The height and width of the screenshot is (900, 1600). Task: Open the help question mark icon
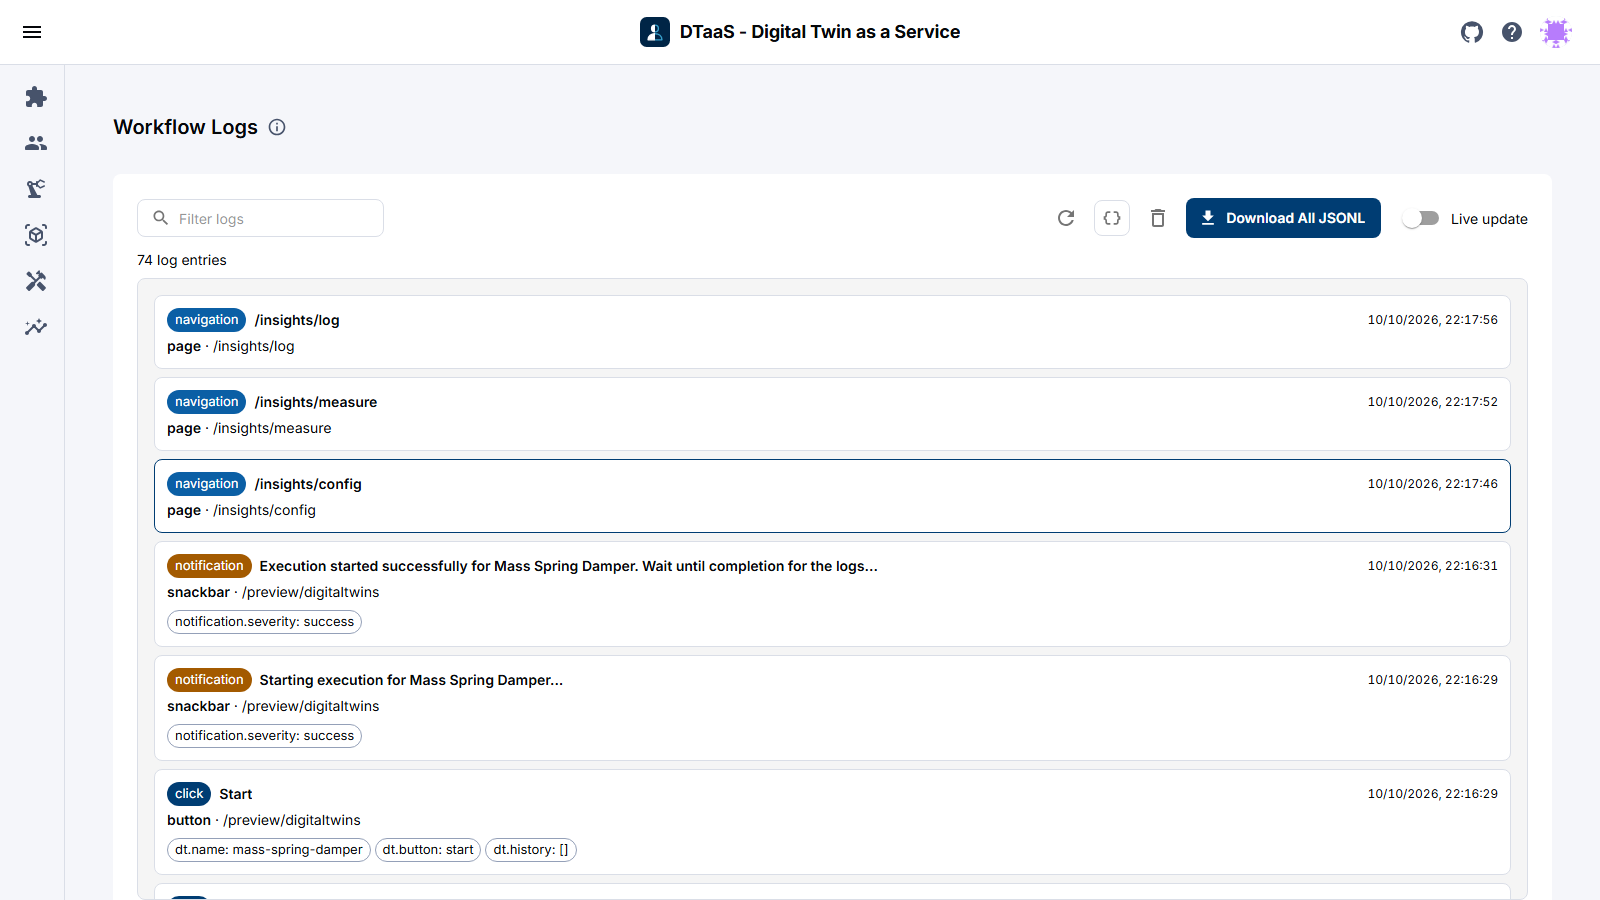click(x=1512, y=32)
